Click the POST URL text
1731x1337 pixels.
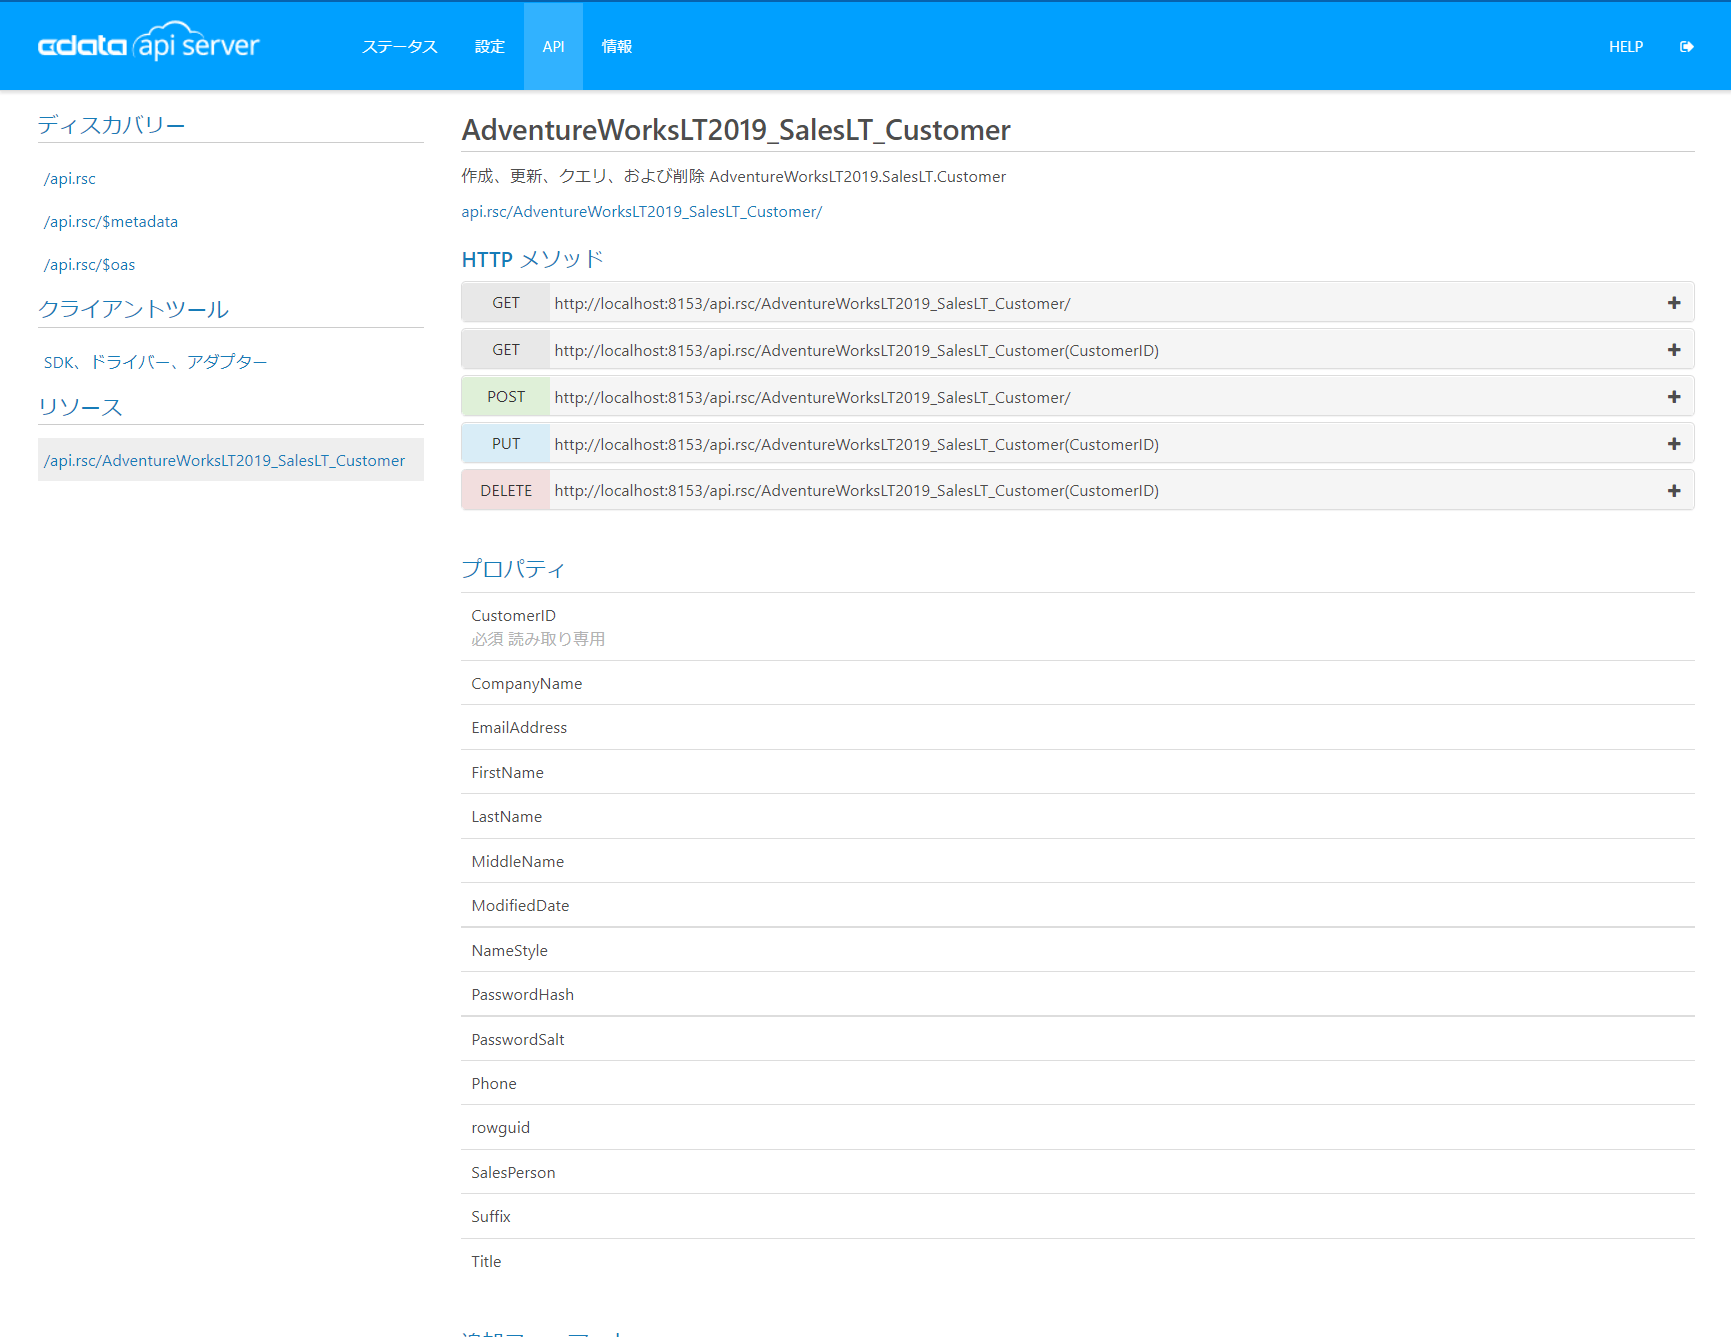[812, 398]
